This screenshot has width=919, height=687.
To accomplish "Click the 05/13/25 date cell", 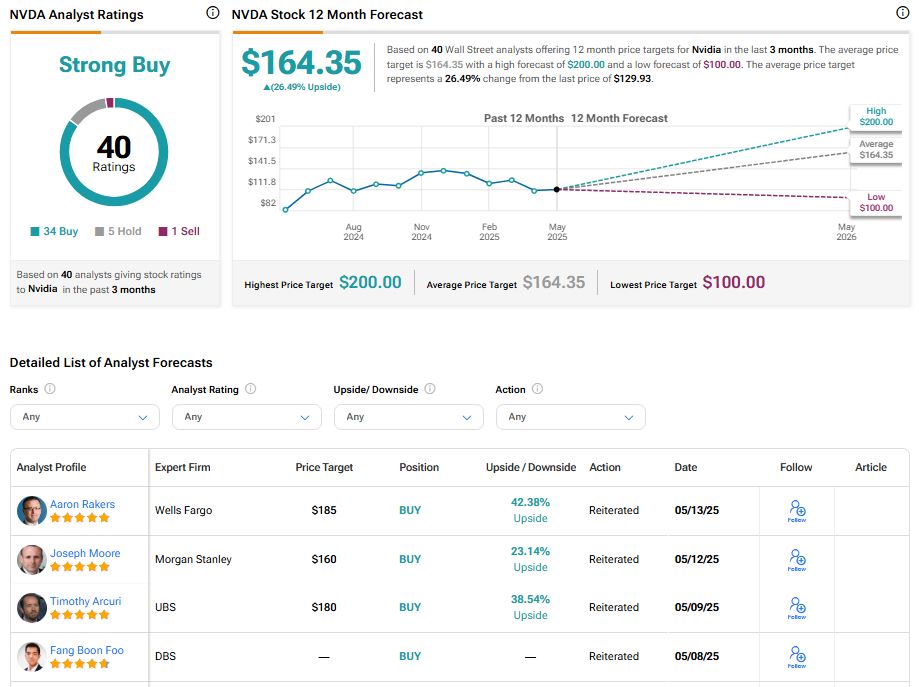I will 697,511.
